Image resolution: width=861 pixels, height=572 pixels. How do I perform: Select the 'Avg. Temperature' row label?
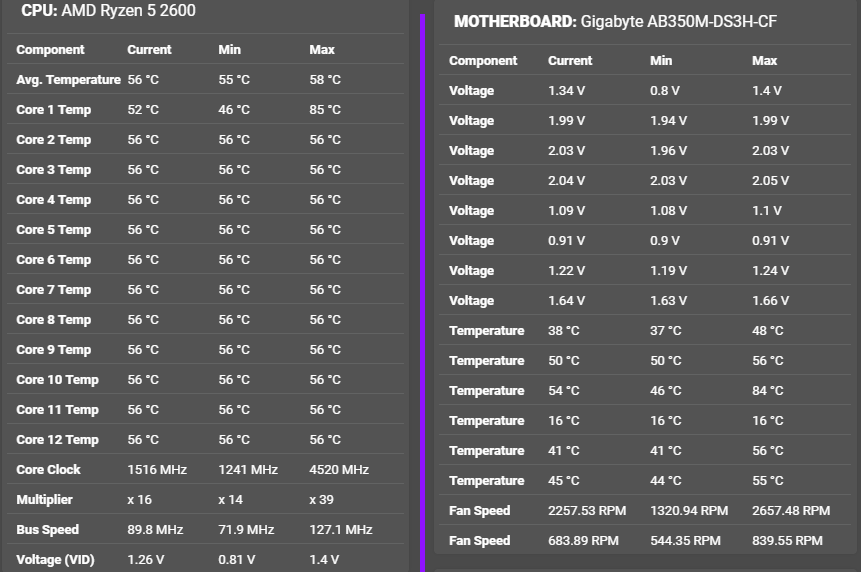tap(68, 80)
